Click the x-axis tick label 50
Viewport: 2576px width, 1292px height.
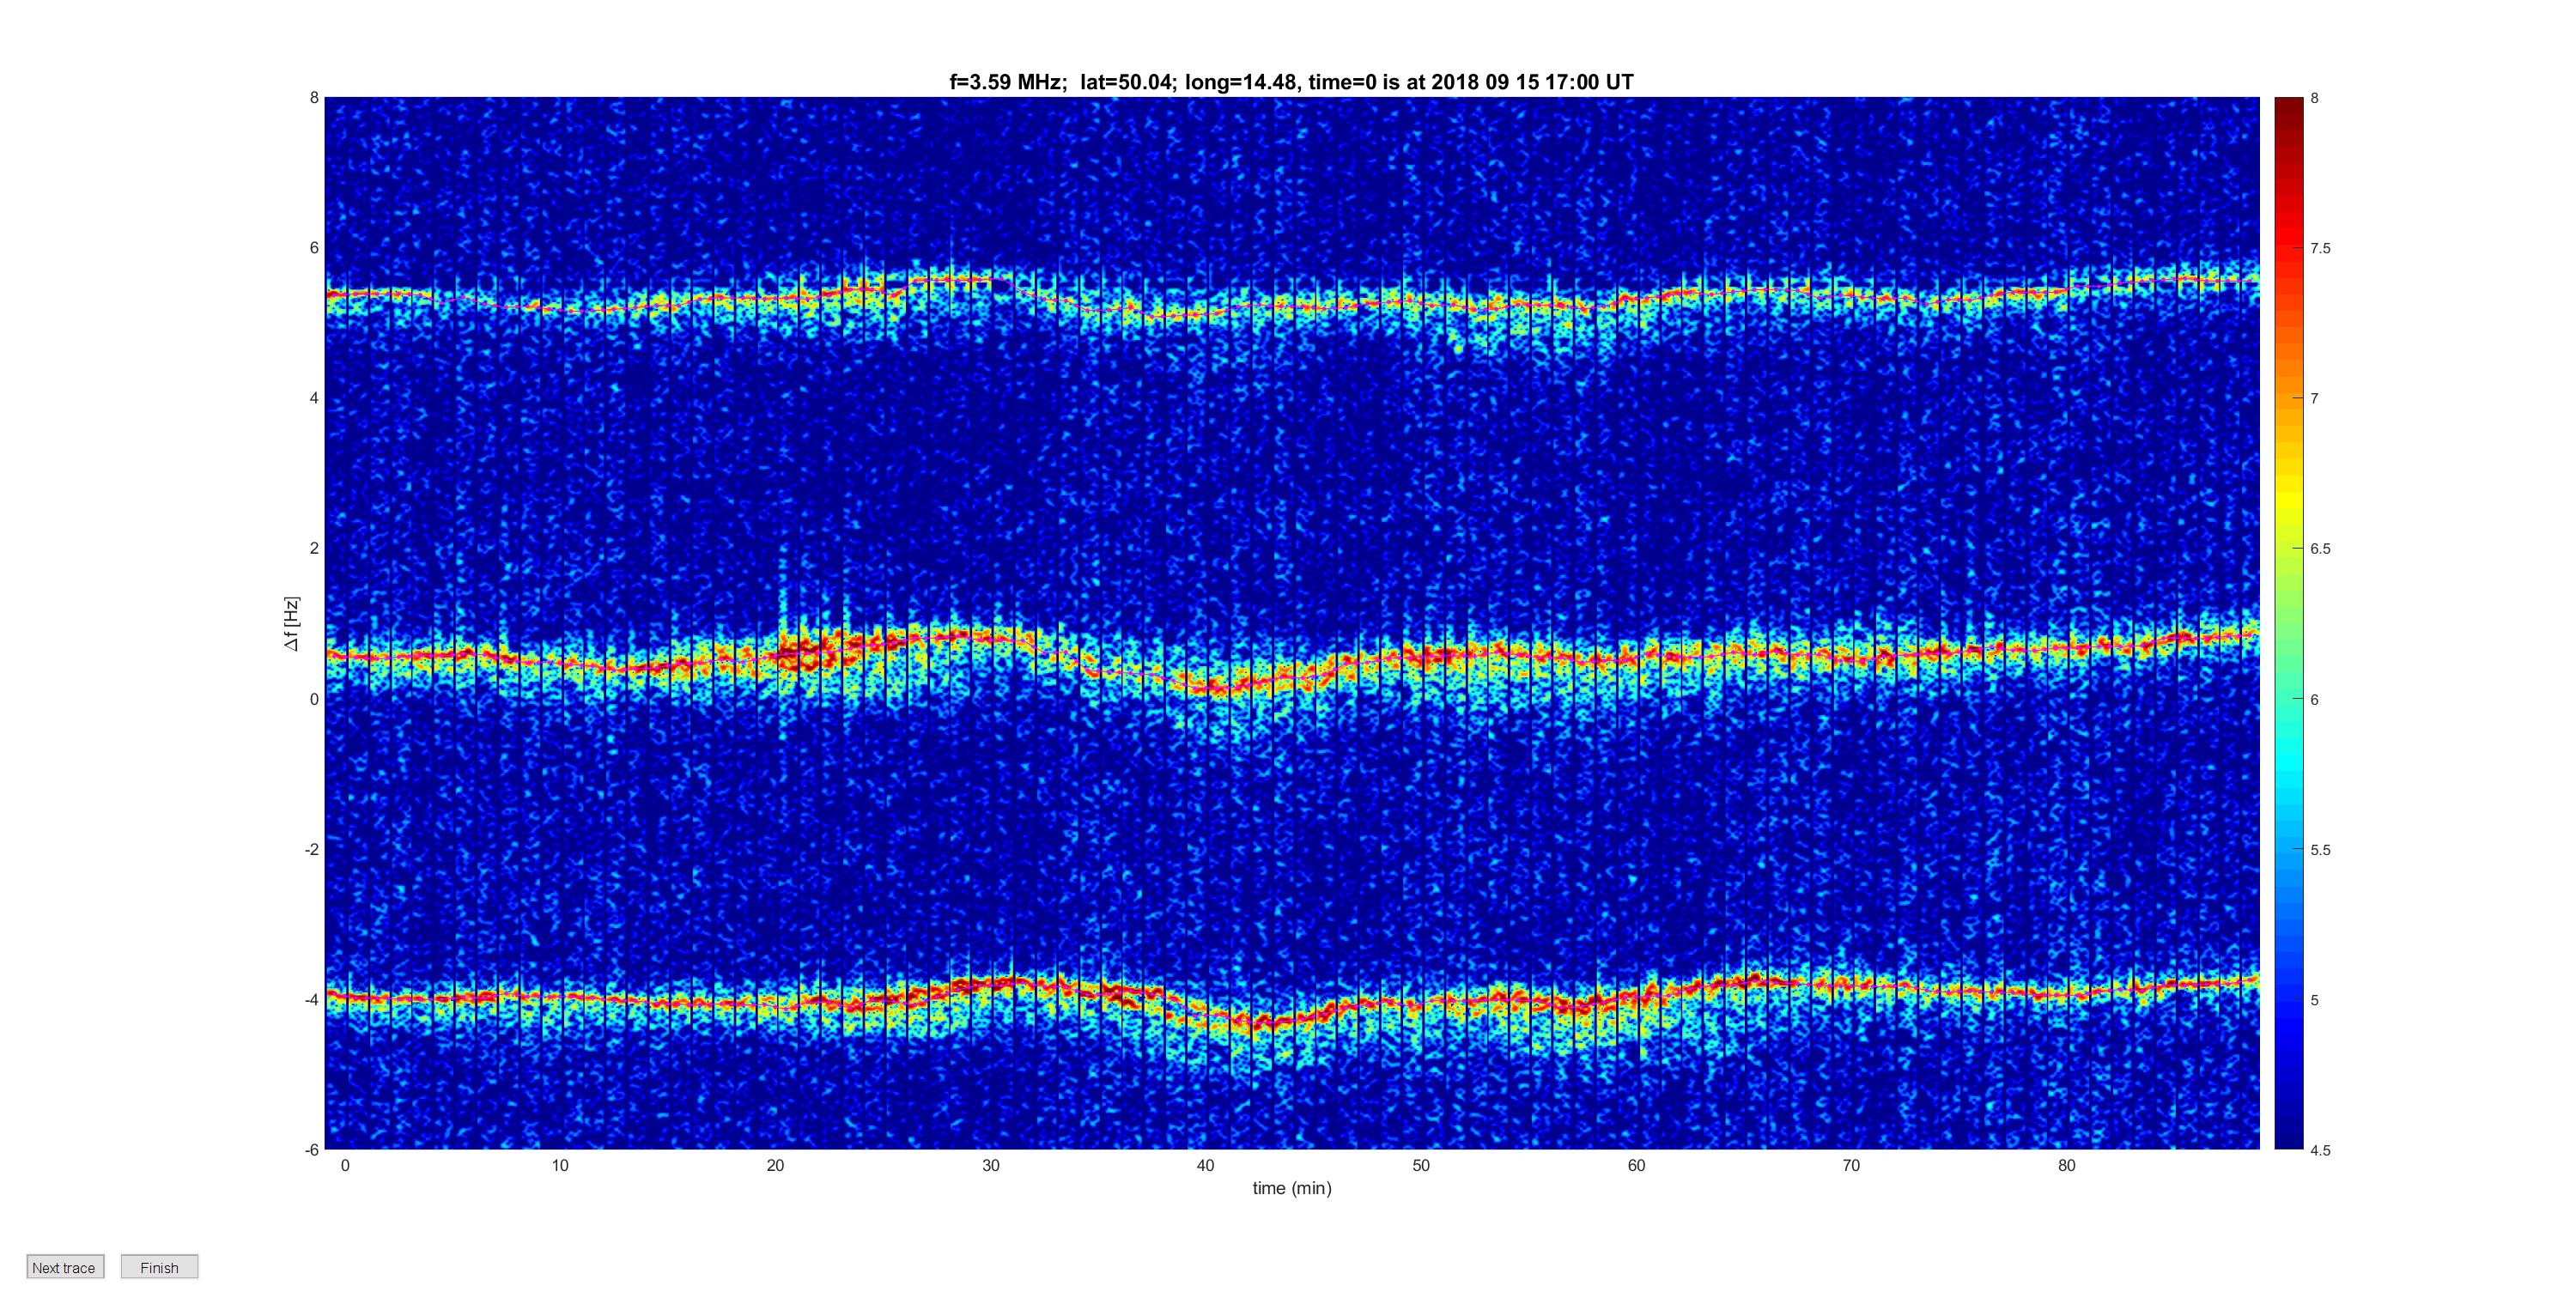click(1421, 1165)
